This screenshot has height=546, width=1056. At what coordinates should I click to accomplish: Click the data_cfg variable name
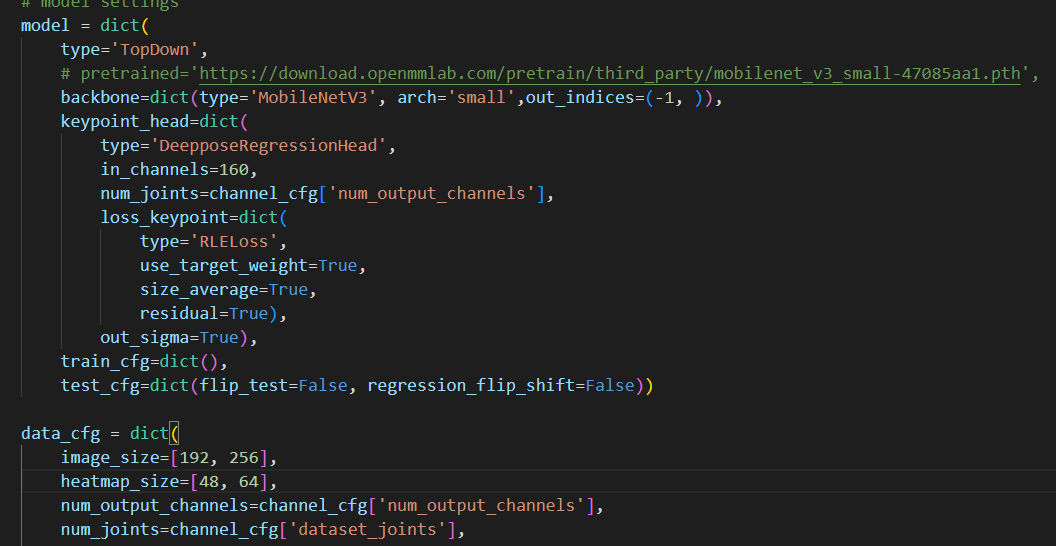point(60,434)
